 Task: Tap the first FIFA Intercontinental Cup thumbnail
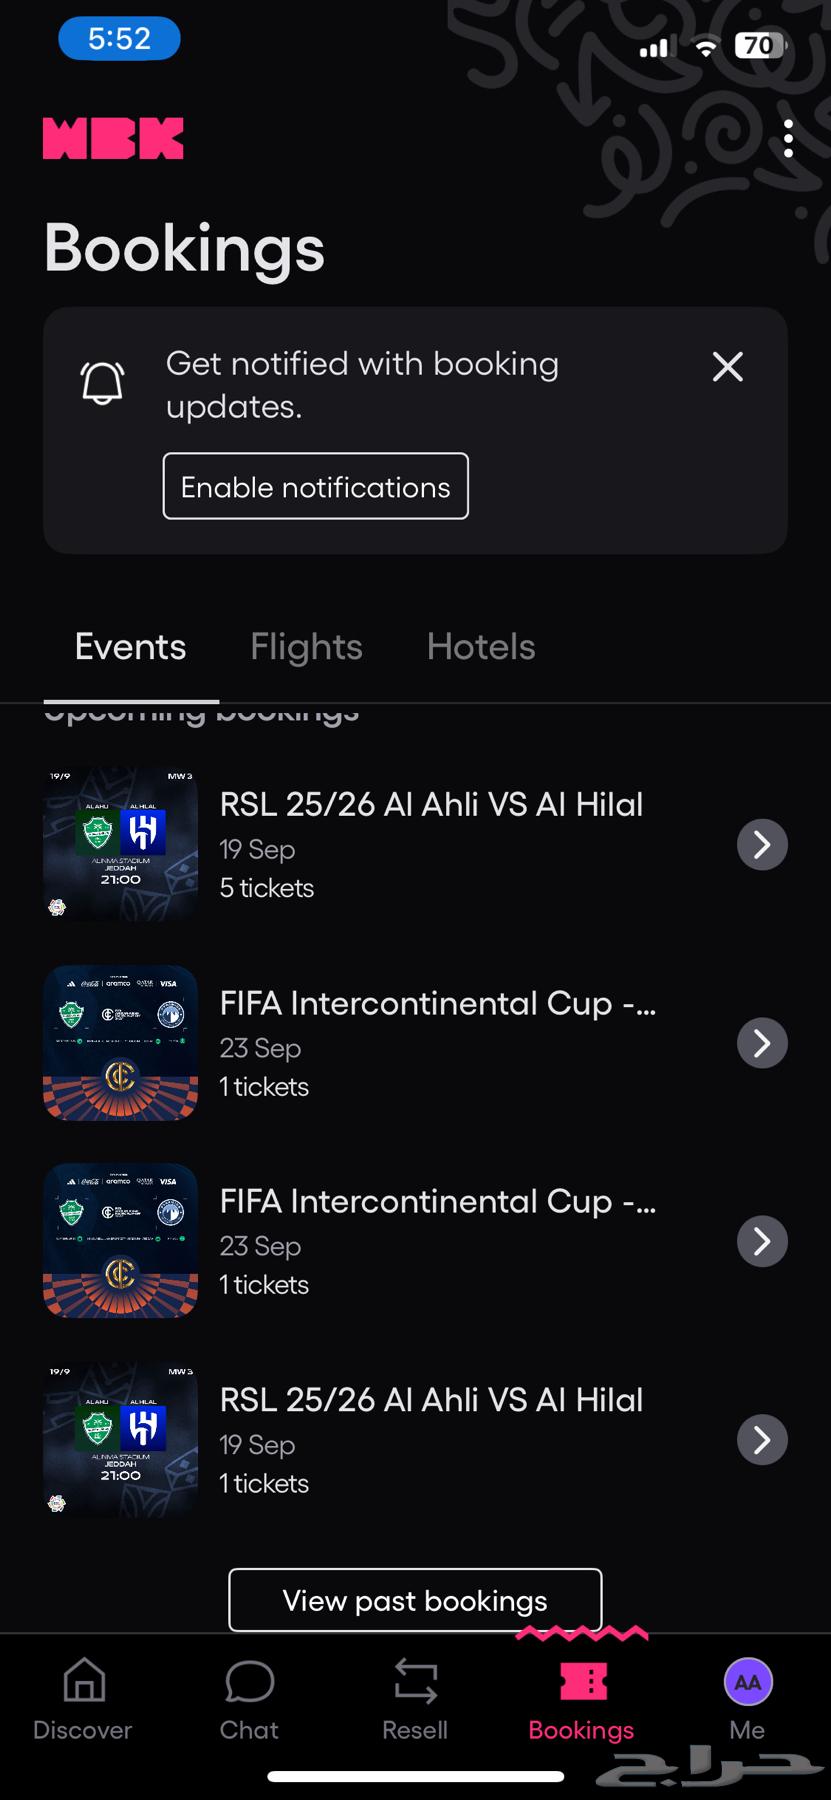[120, 1042]
